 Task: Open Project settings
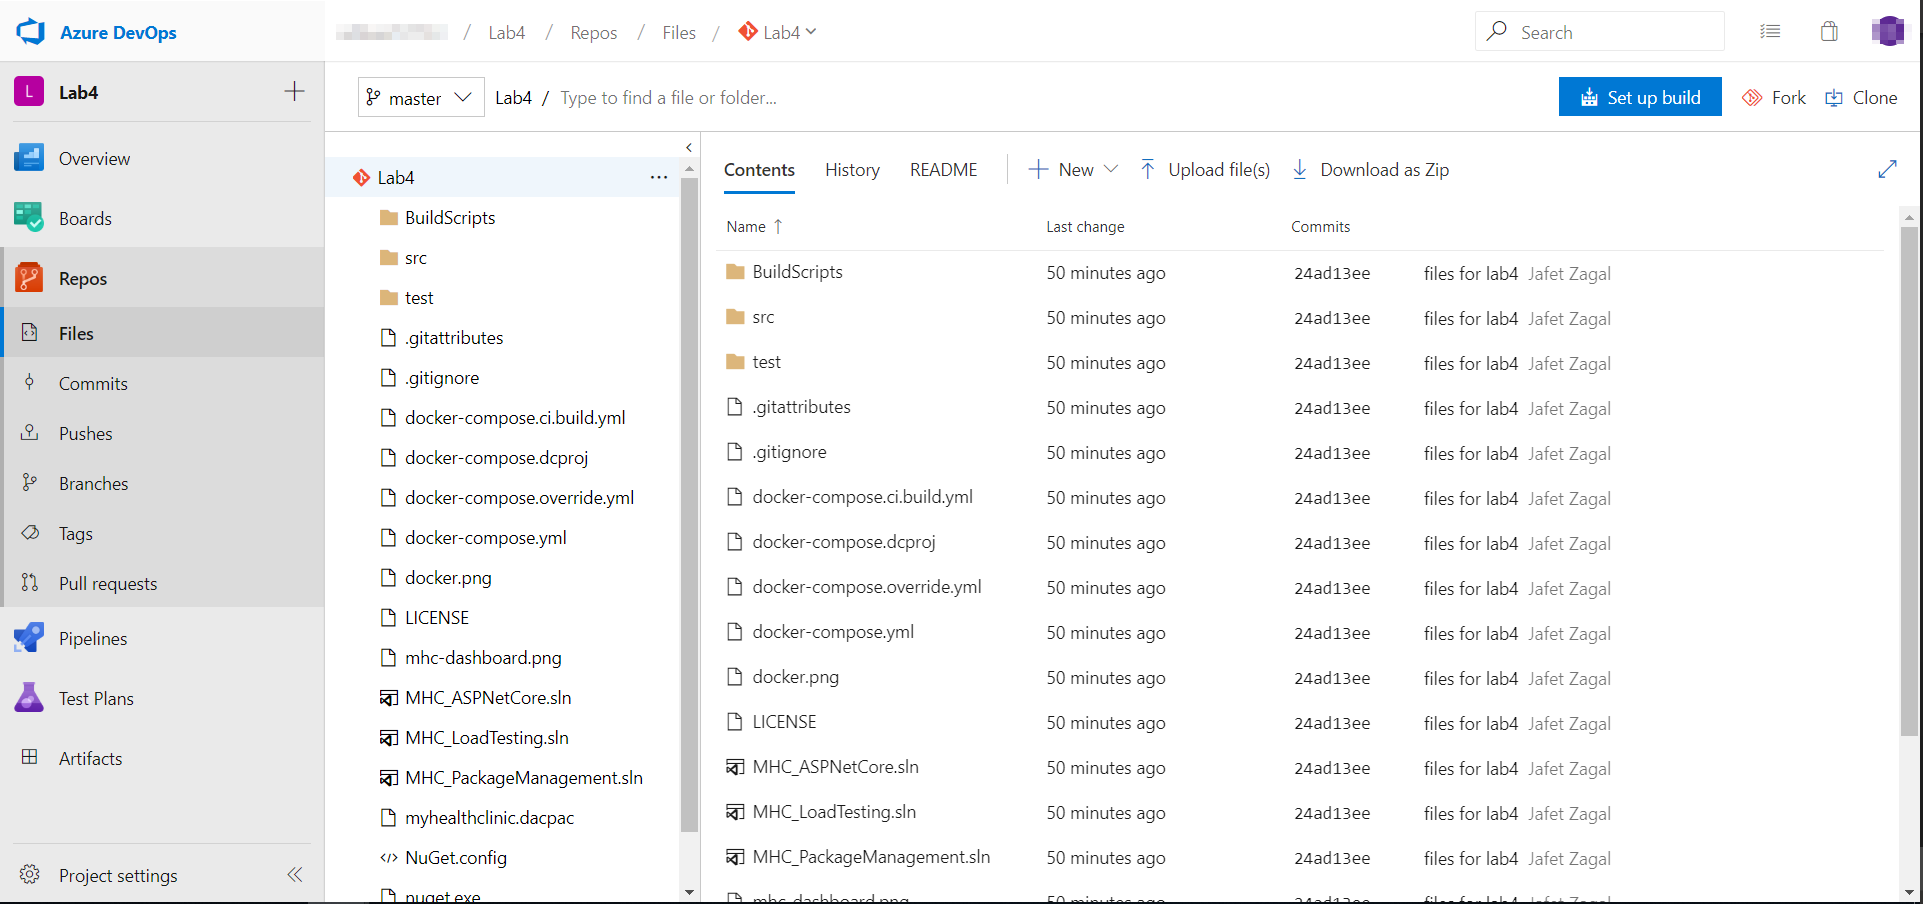118,875
